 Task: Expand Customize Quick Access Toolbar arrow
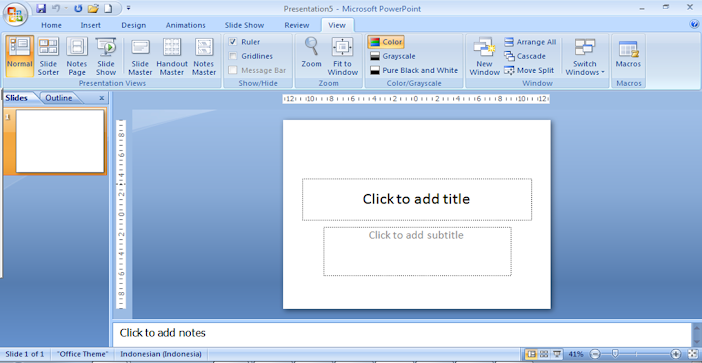pyautogui.click(x=128, y=8)
